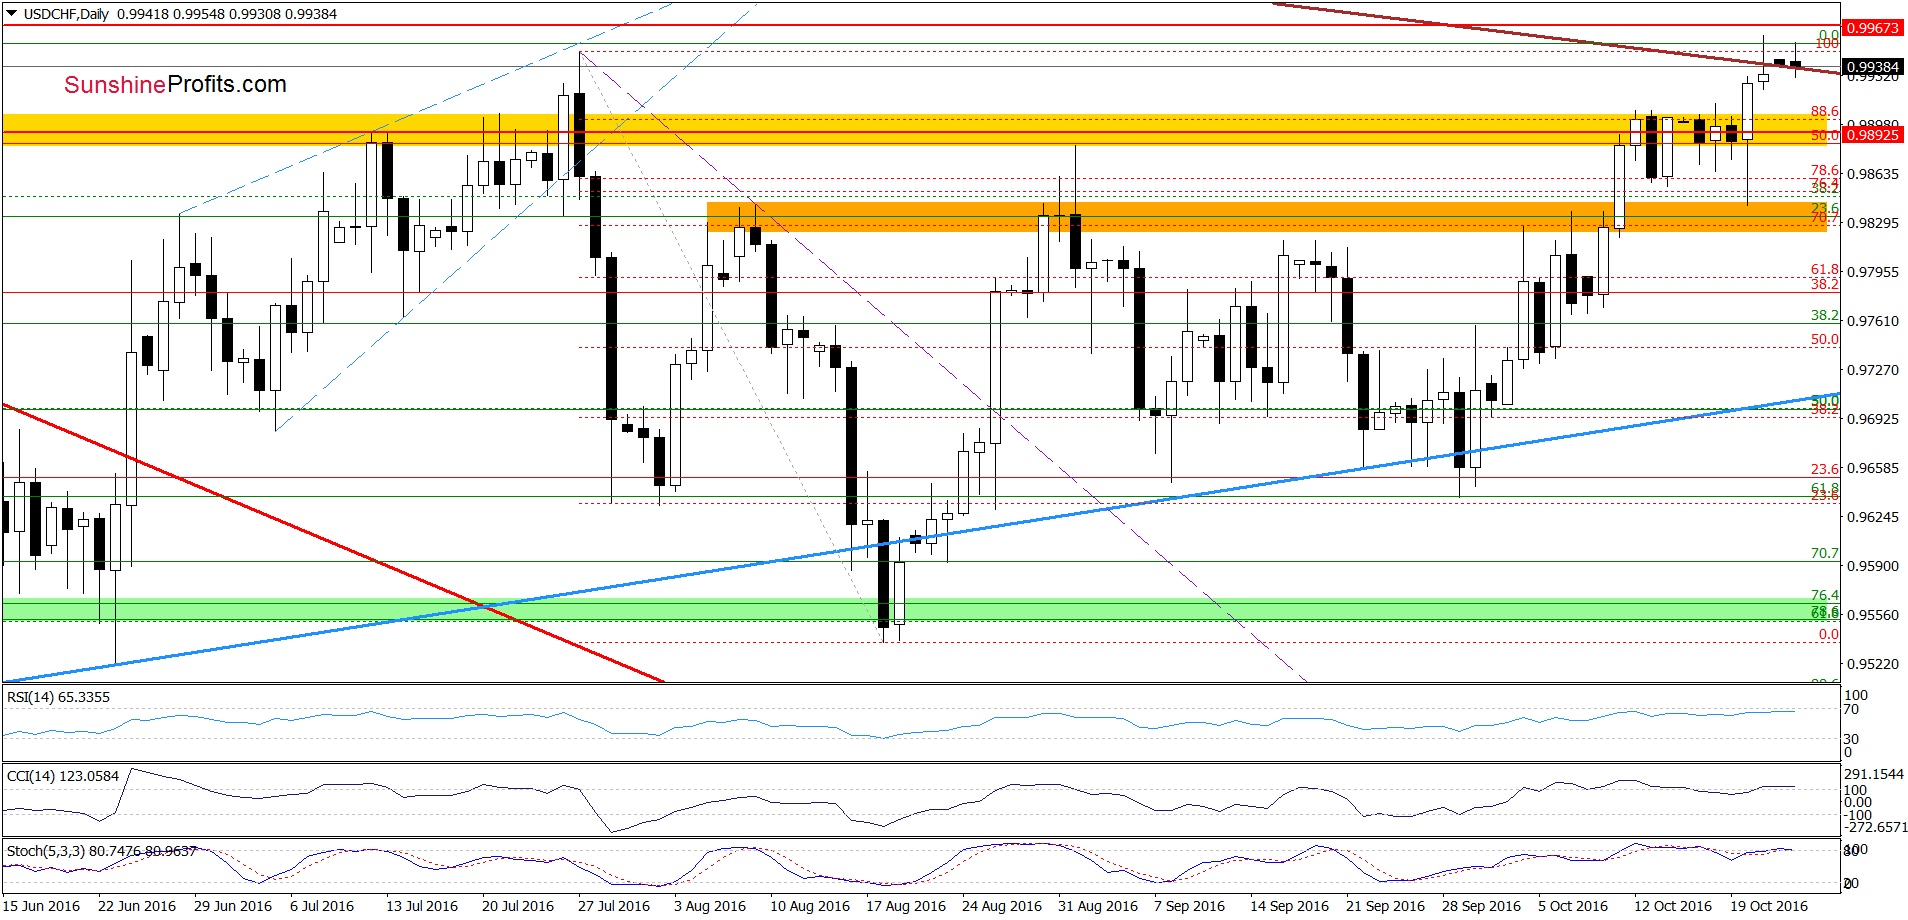Viewport: 1908px width, 920px height.
Task: Click the 0.96925 price axis value
Action: (1872, 419)
